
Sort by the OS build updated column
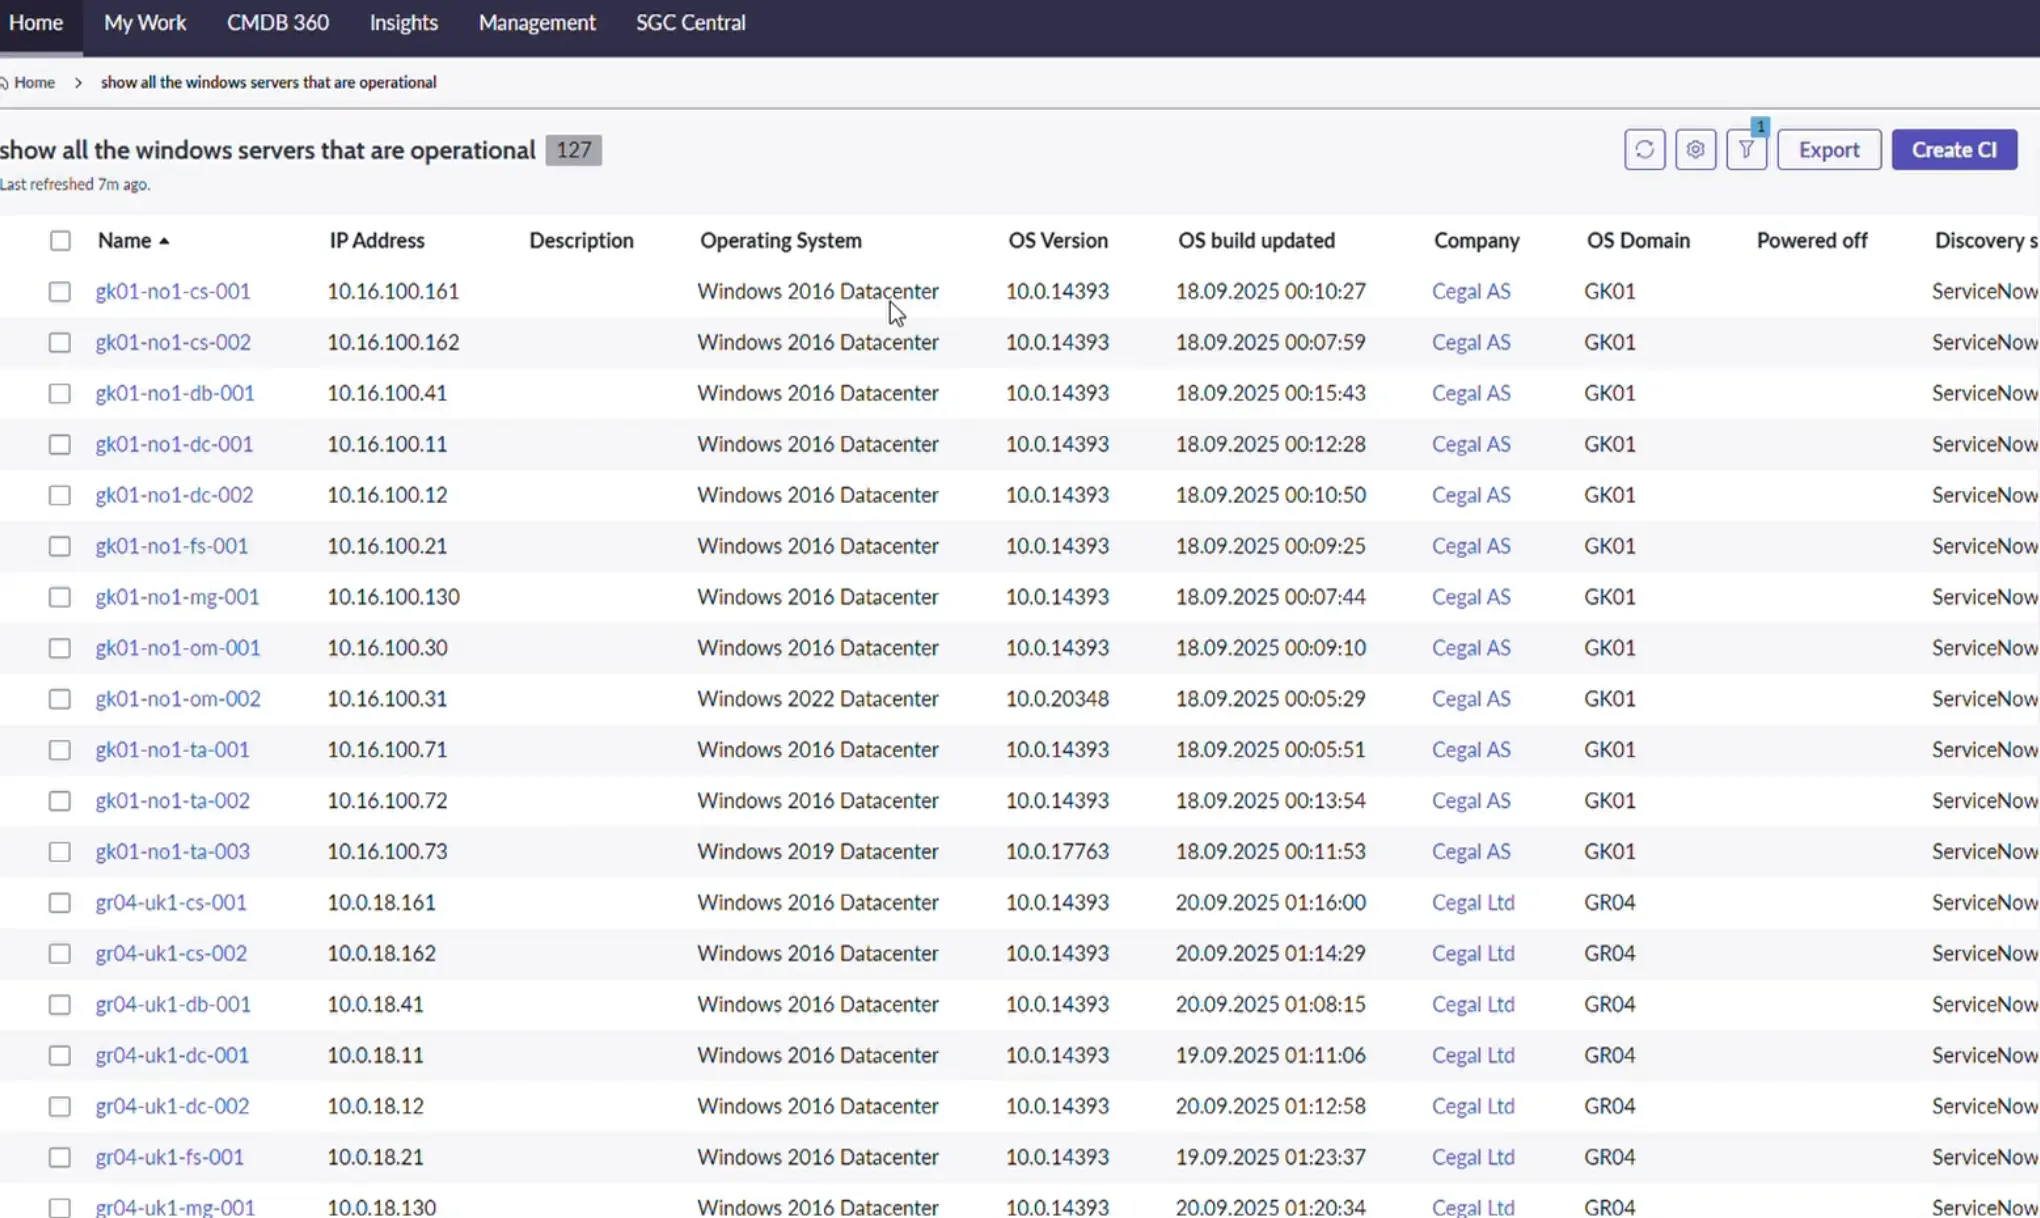click(x=1256, y=241)
